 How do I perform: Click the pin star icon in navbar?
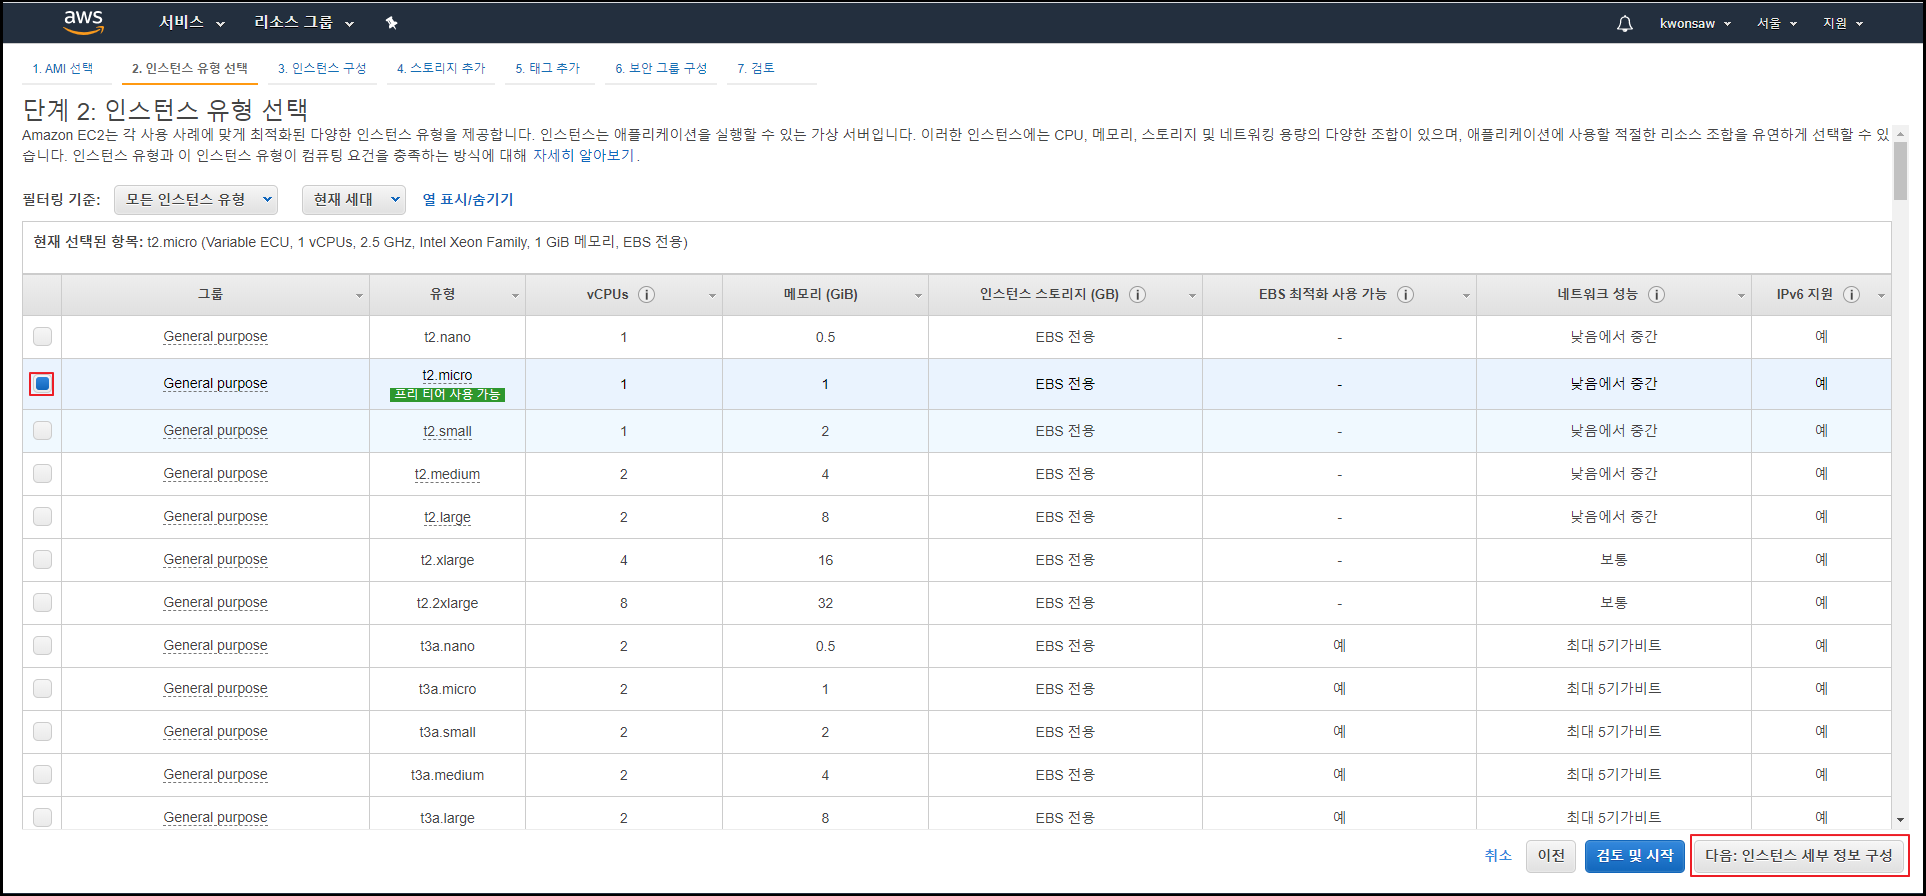click(x=391, y=22)
